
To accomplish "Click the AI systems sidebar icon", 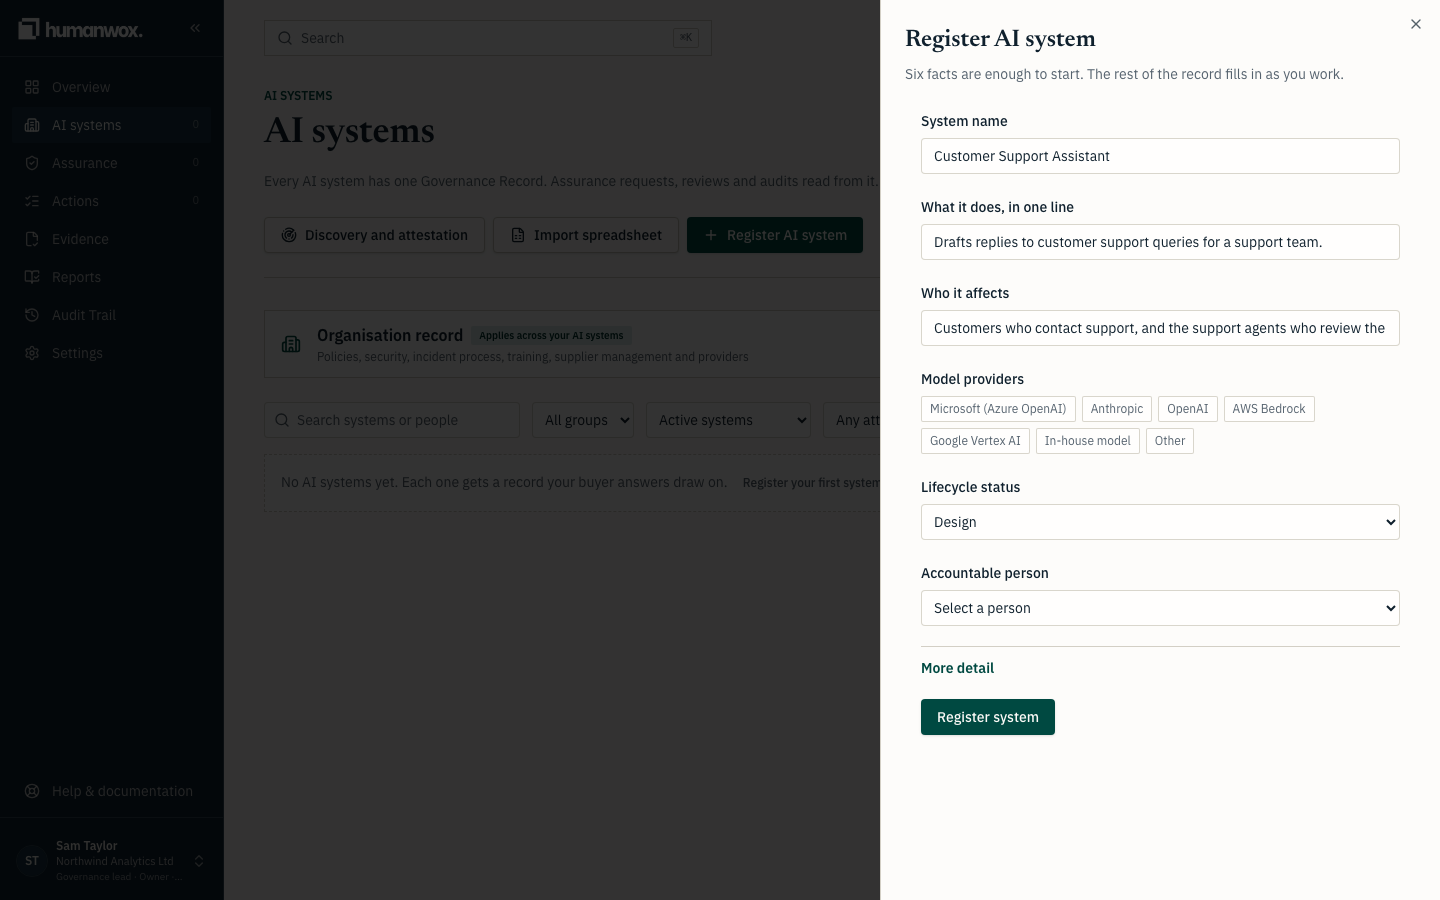I will (x=32, y=125).
